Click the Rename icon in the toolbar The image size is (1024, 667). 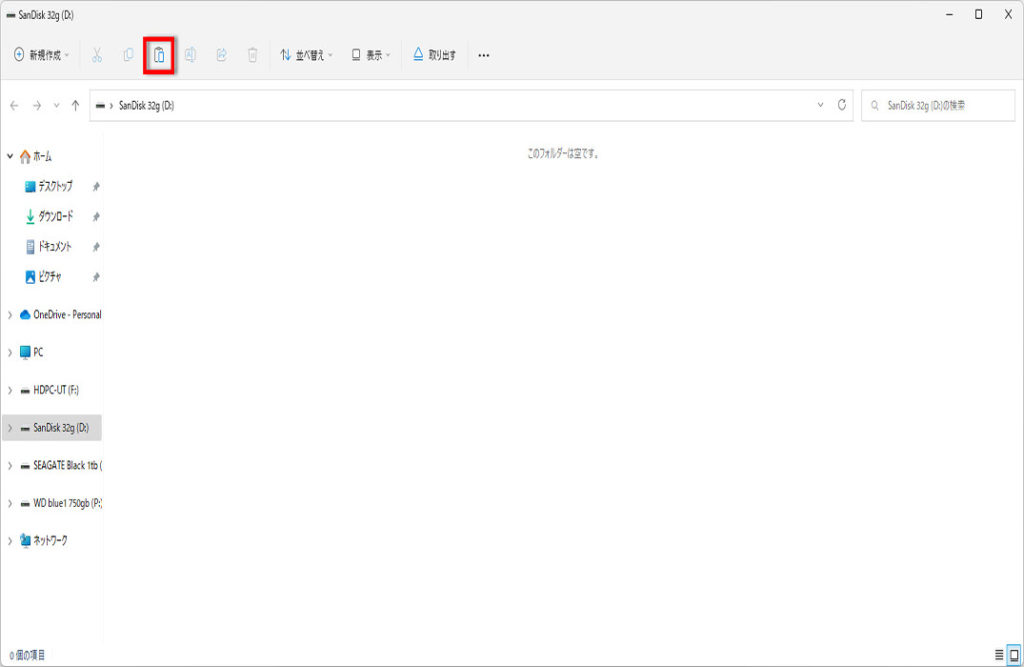tap(190, 55)
